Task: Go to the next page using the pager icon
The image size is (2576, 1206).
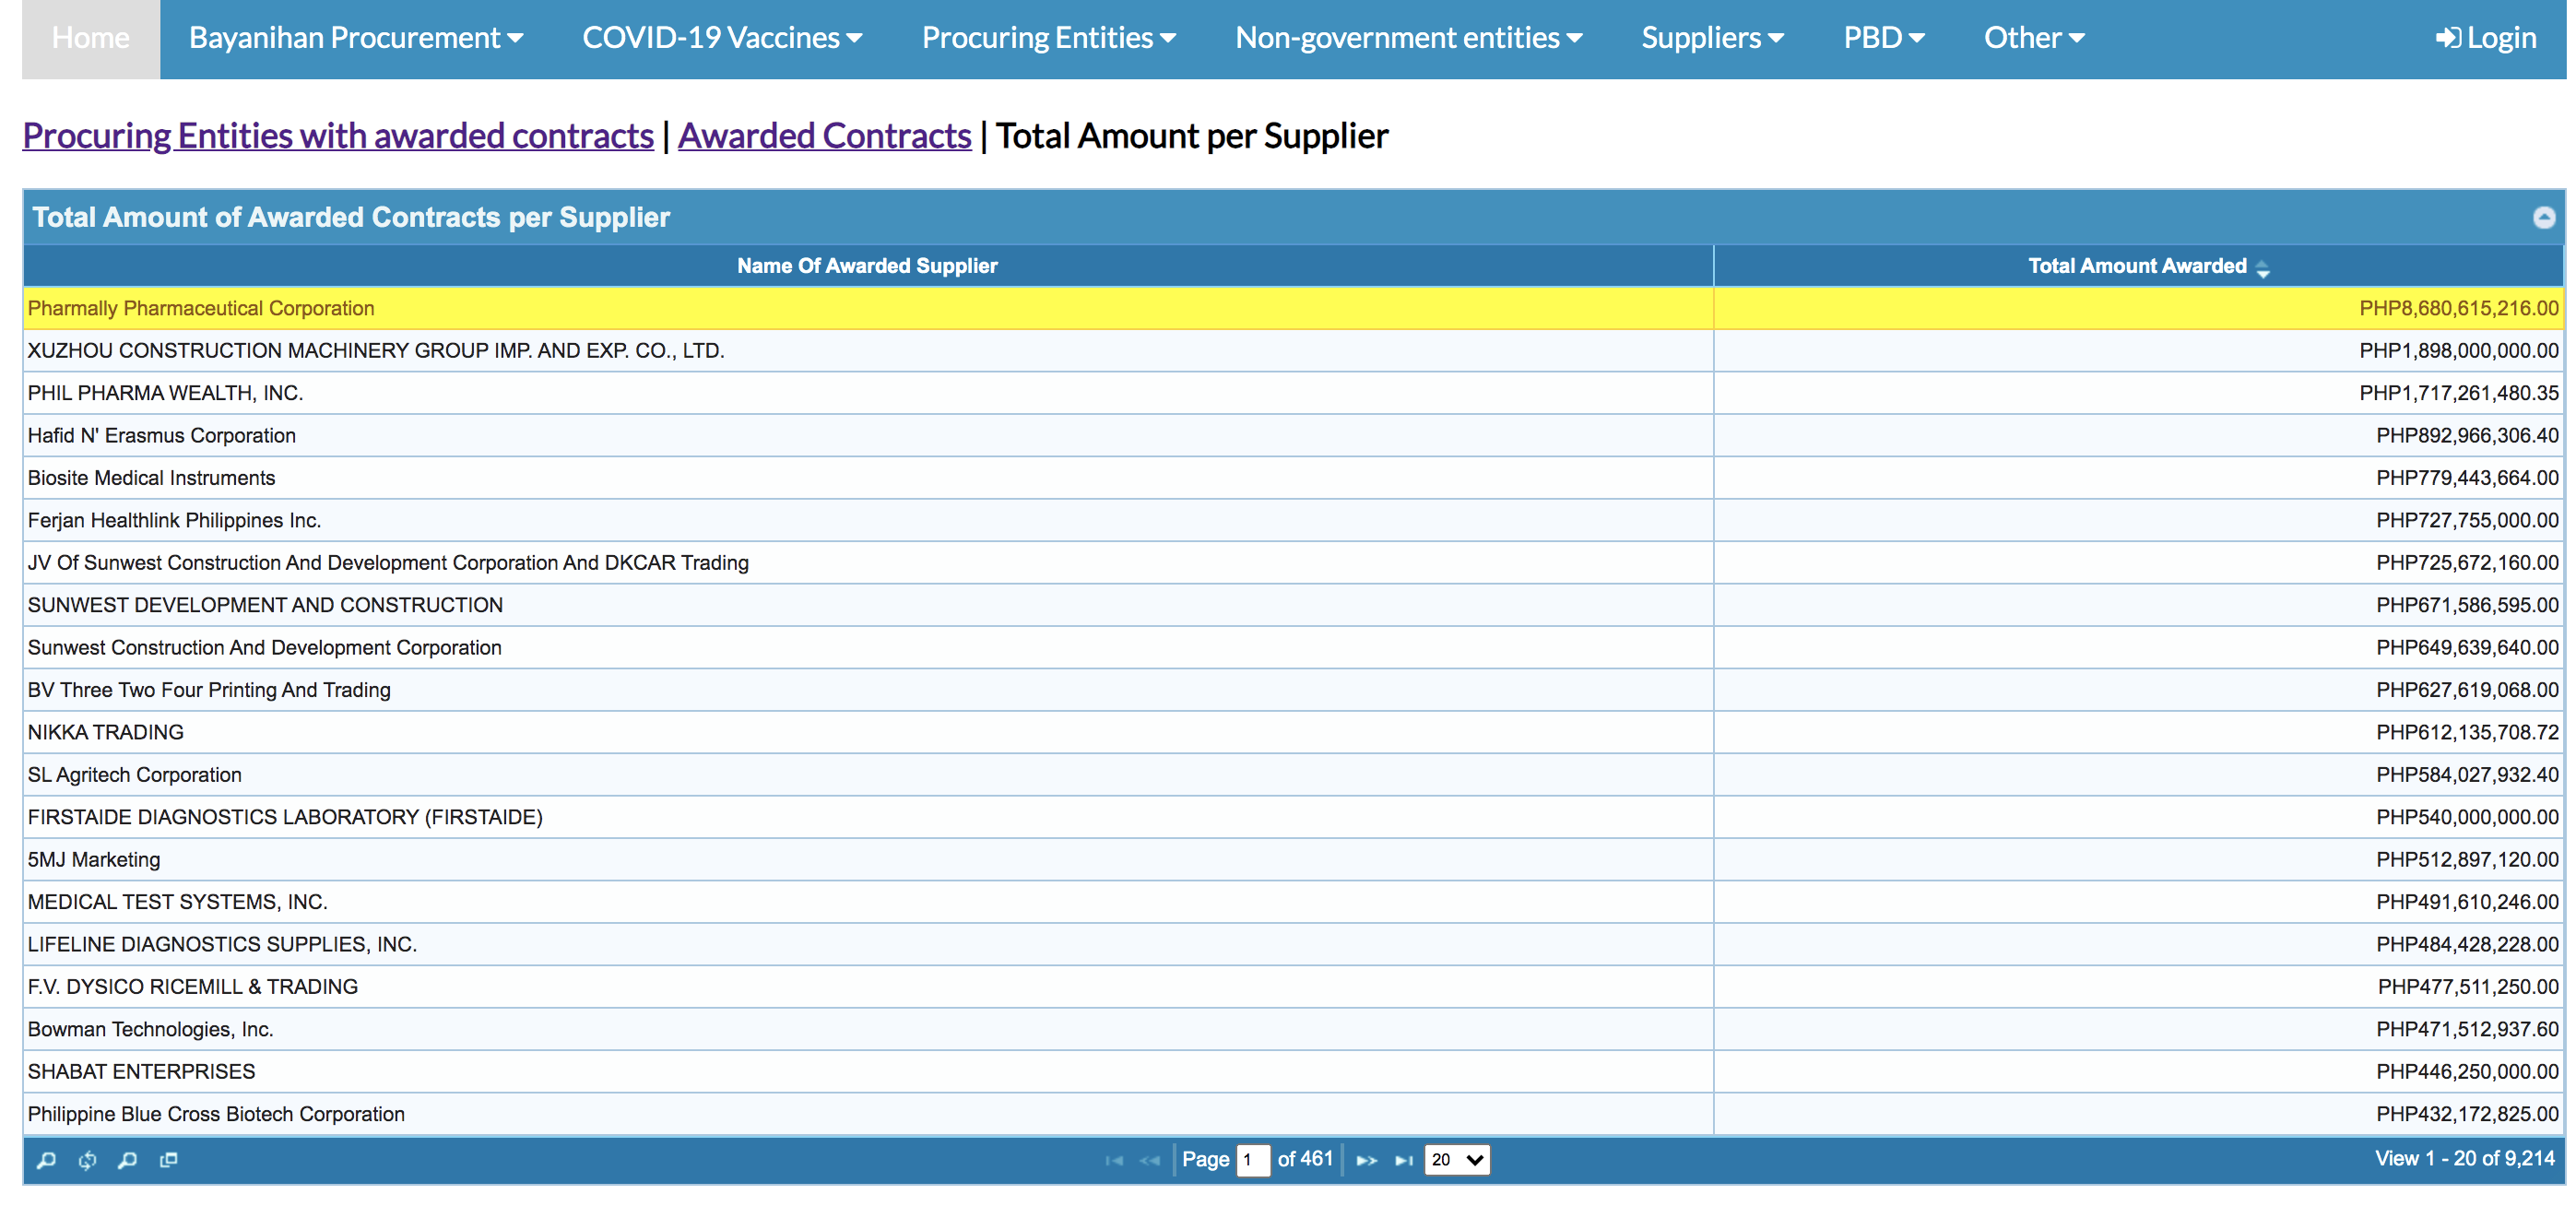Action: pyautogui.click(x=1367, y=1160)
